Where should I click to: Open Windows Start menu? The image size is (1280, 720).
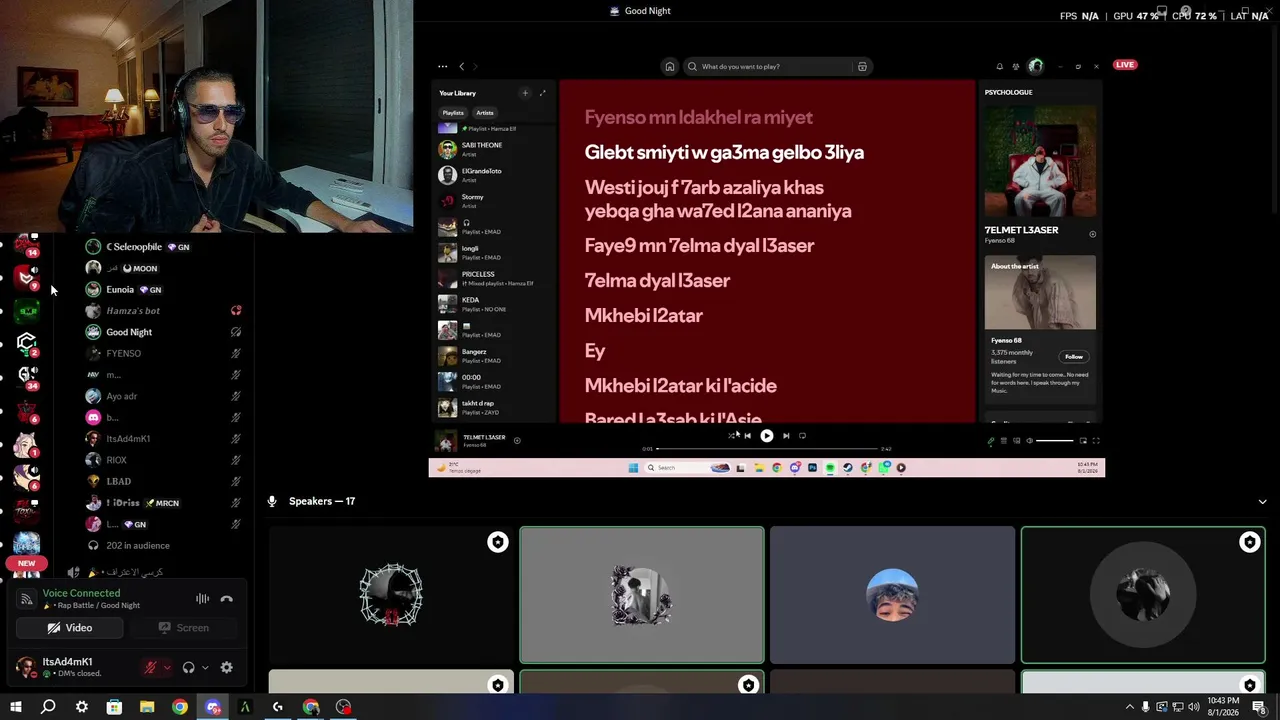pos(16,707)
